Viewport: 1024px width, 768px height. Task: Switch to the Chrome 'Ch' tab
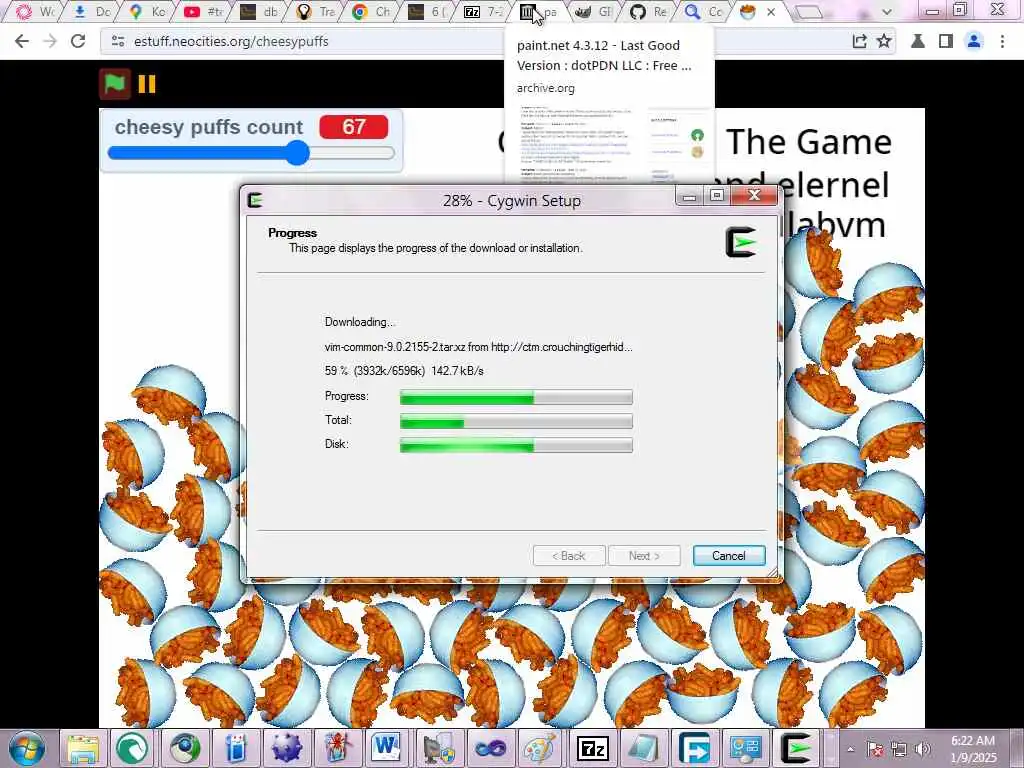(x=370, y=11)
